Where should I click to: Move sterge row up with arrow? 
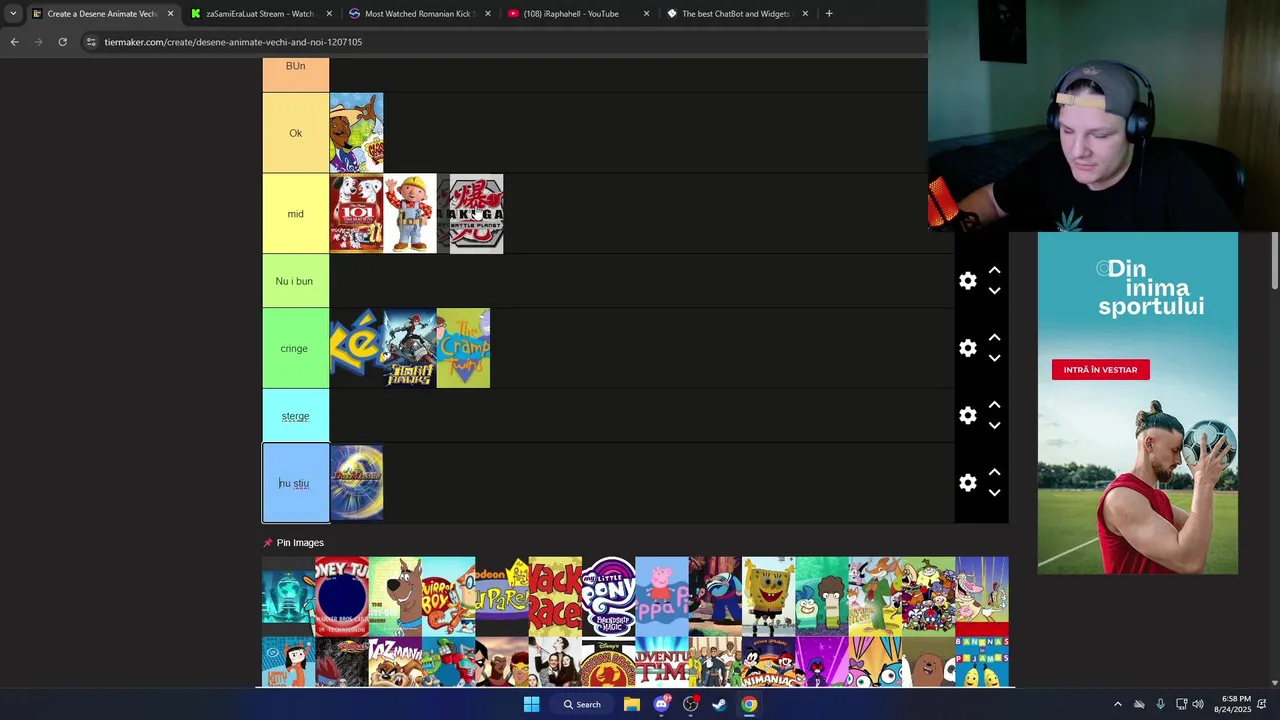(x=994, y=405)
